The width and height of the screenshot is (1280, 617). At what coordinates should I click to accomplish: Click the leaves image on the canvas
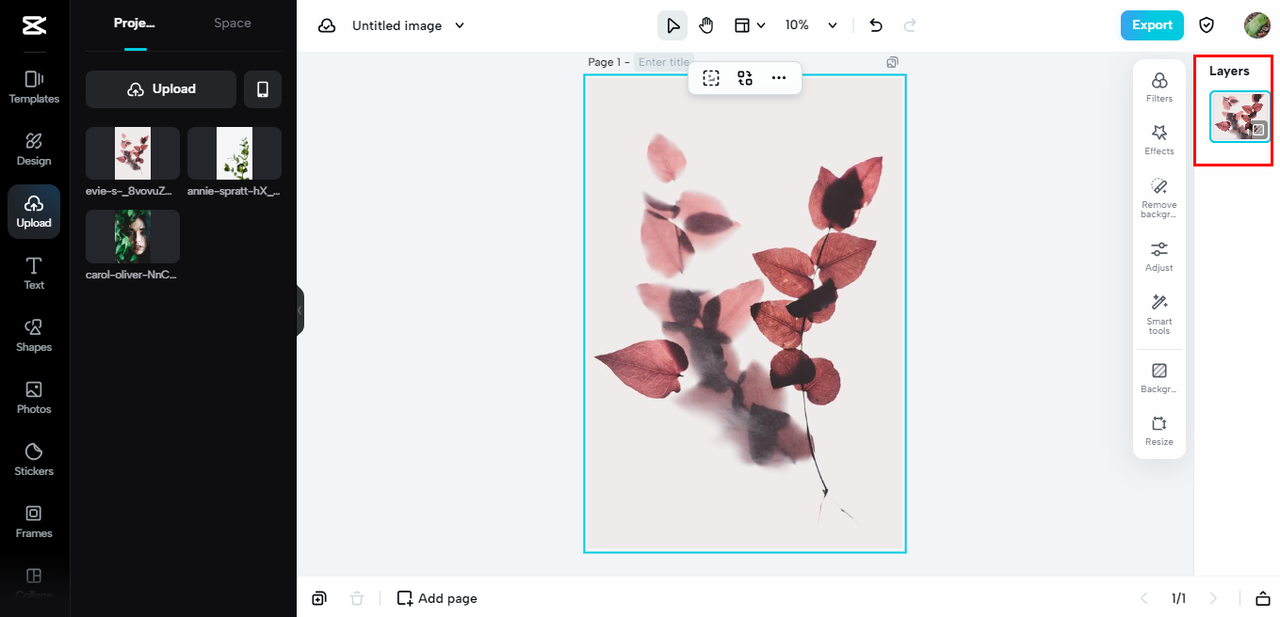pos(745,313)
